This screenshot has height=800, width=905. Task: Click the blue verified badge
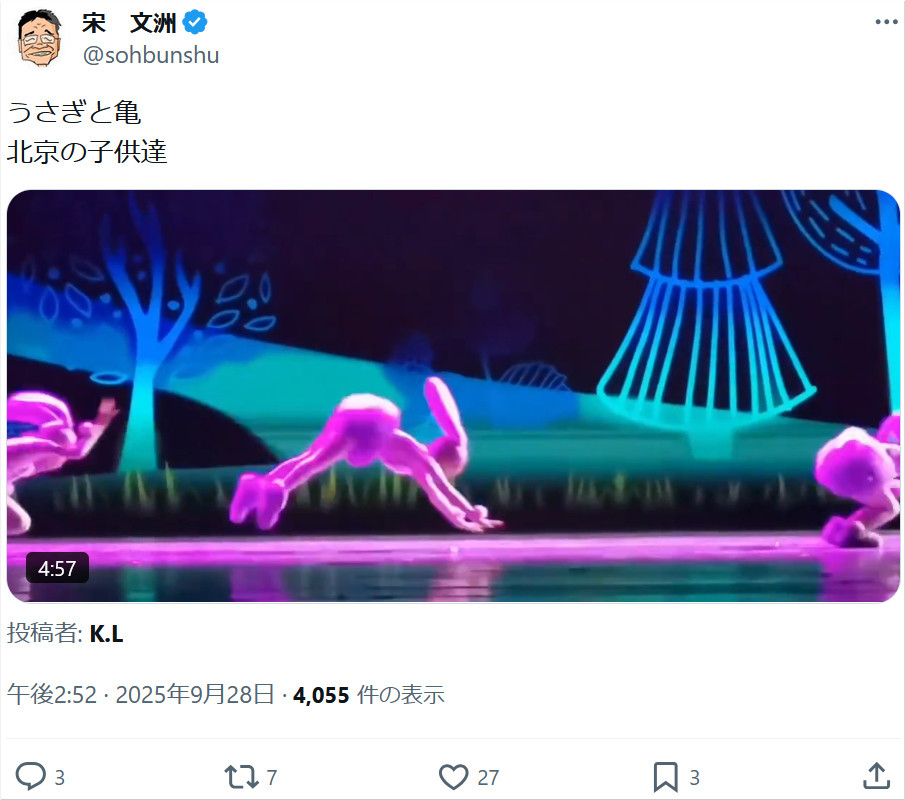[195, 23]
